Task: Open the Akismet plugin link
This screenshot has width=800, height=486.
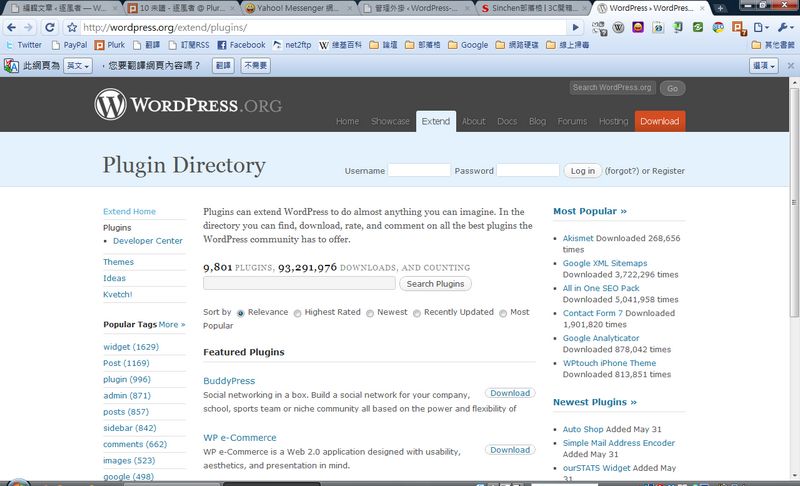Action: tap(578, 238)
